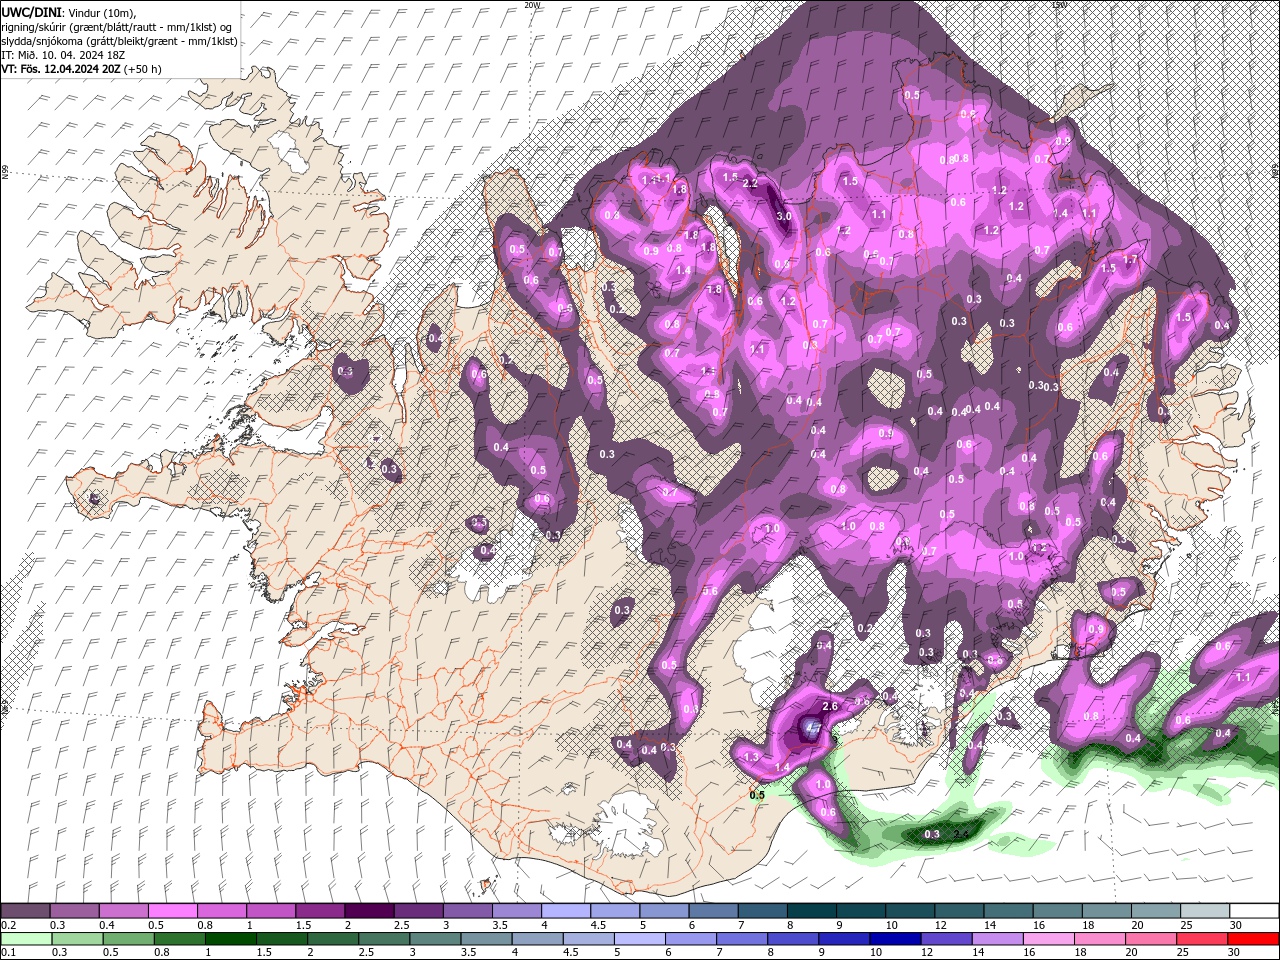Select the bright red 30 rain legend swatch
The width and height of the screenshot is (1280, 960).
tap(1254, 939)
